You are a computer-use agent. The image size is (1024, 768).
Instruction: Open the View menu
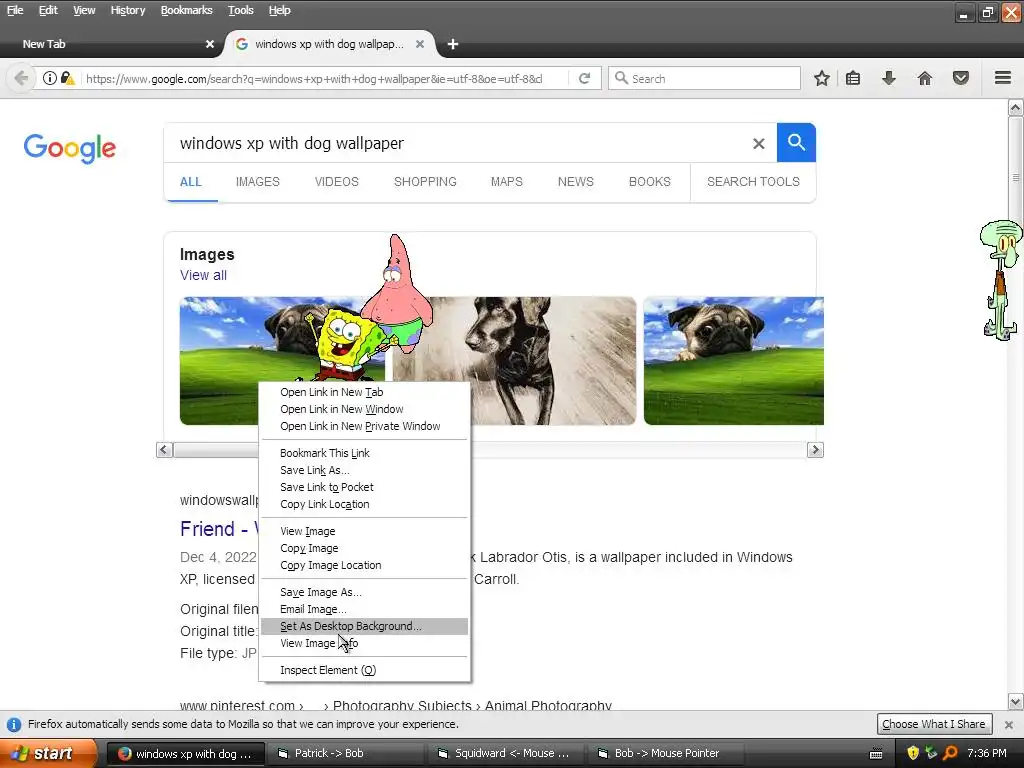coord(84,10)
